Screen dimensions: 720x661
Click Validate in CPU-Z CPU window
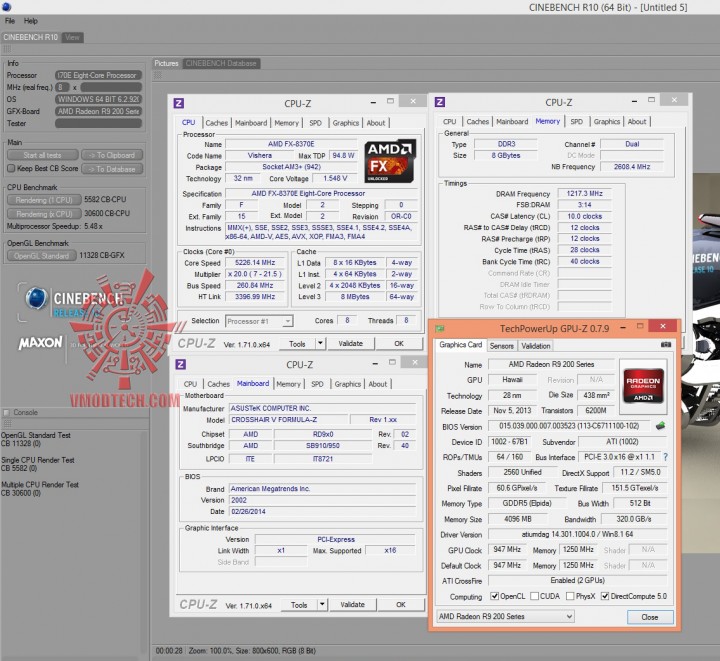[350, 343]
